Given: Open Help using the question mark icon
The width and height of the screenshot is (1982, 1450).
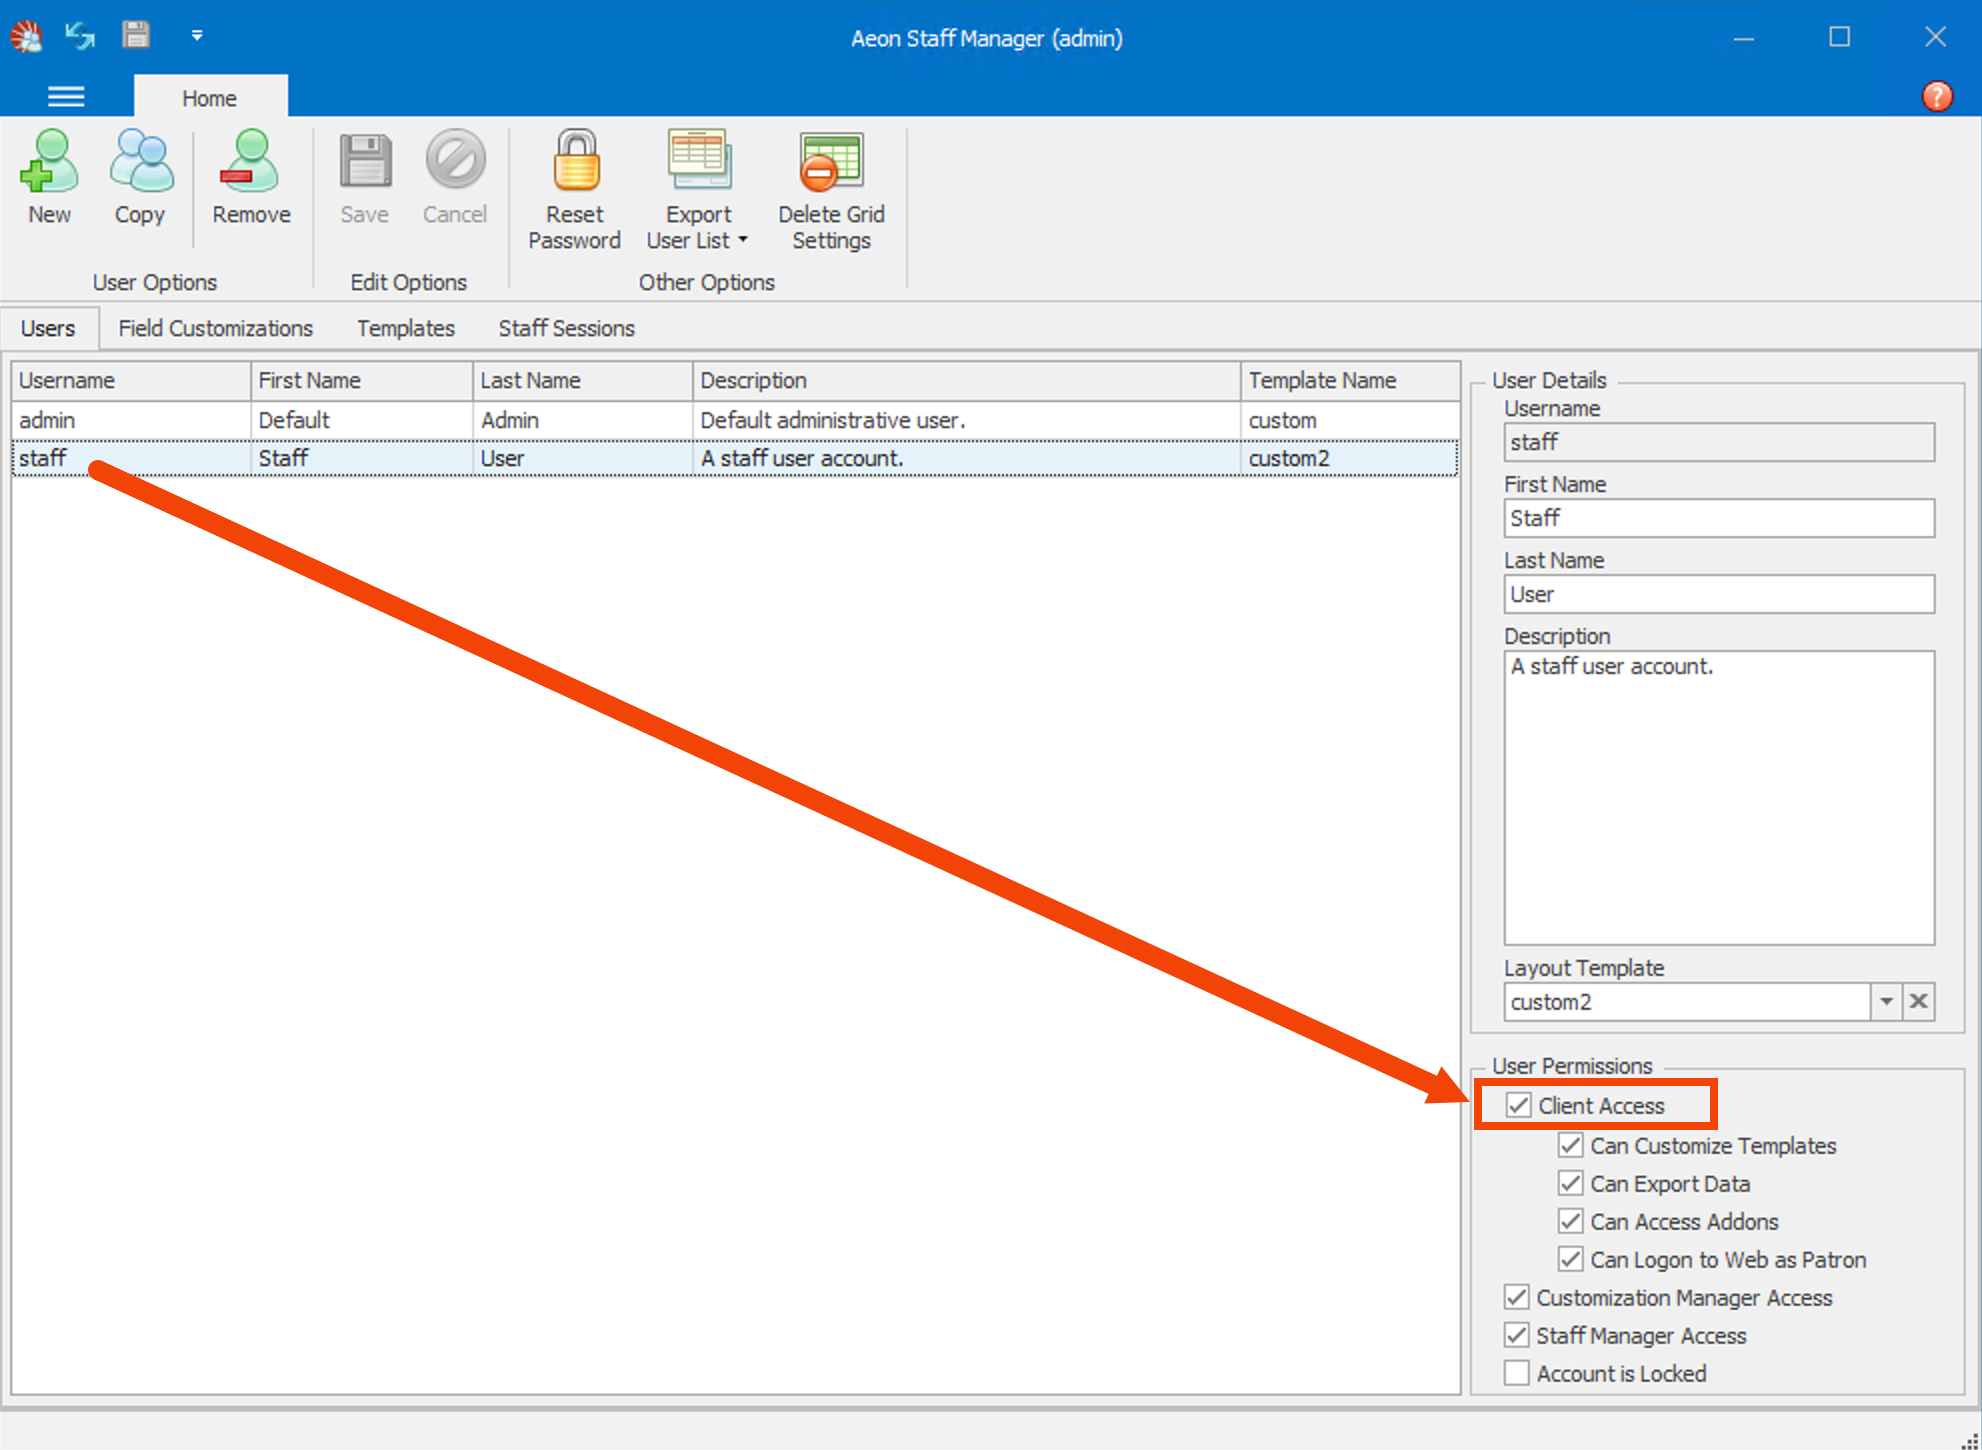Looking at the screenshot, I should click(x=1936, y=96).
